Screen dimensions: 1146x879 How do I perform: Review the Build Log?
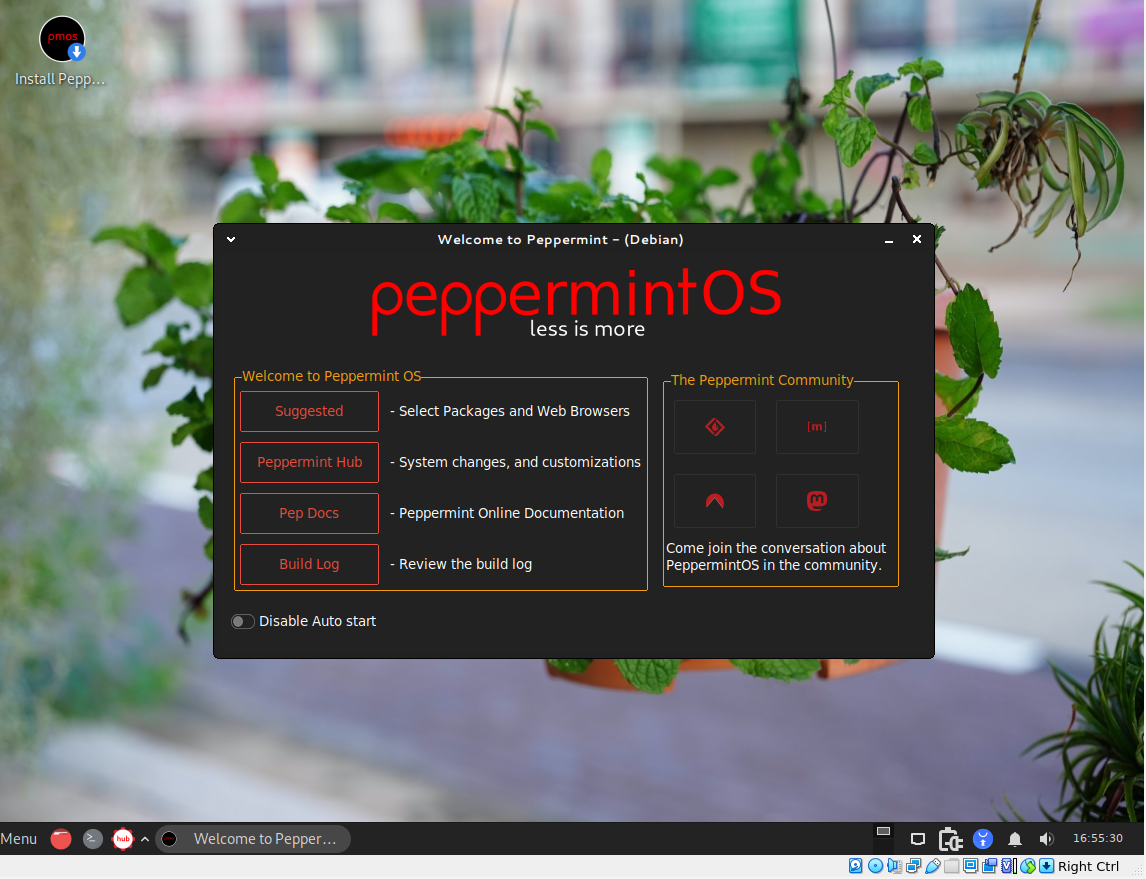pos(309,564)
